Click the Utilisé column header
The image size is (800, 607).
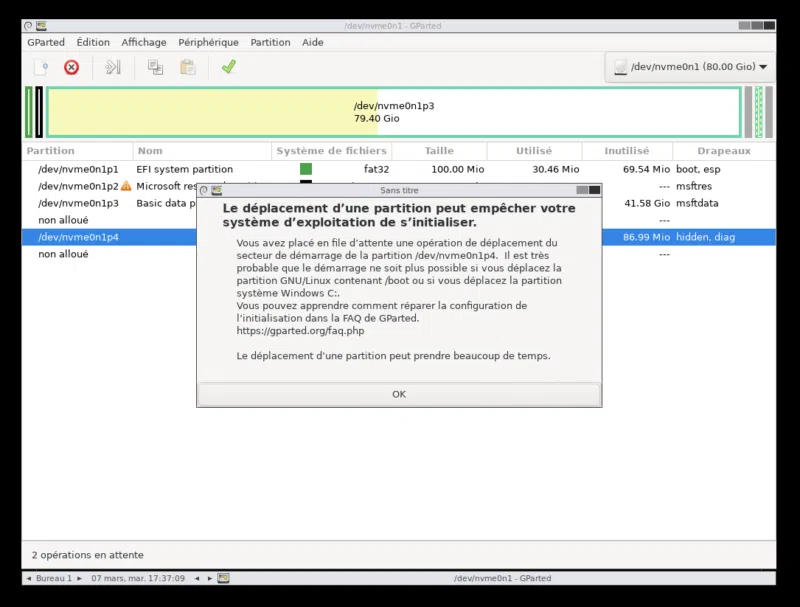[534, 150]
